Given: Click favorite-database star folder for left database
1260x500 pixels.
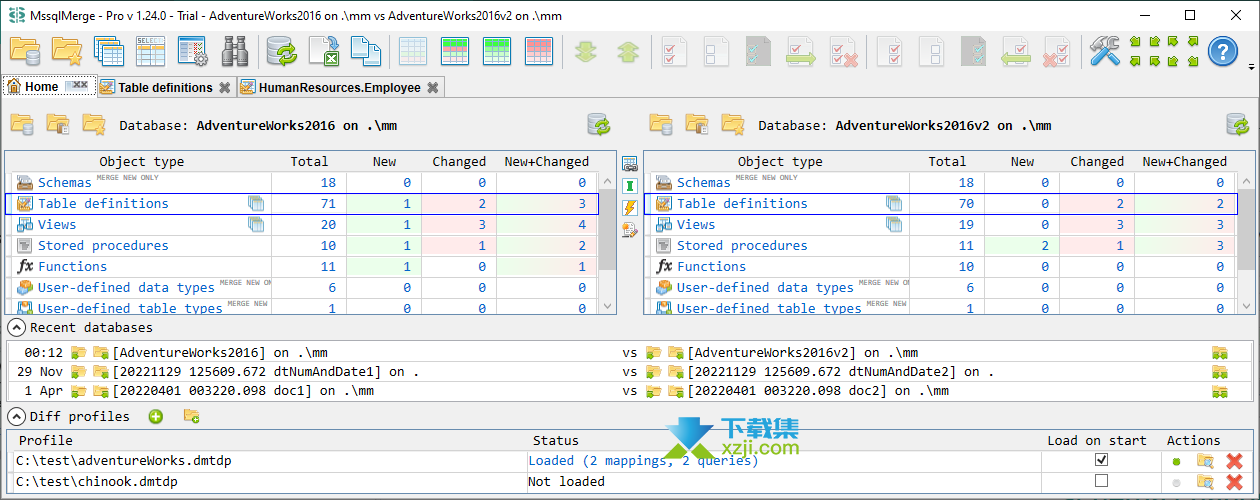Looking at the screenshot, I should (x=94, y=124).
